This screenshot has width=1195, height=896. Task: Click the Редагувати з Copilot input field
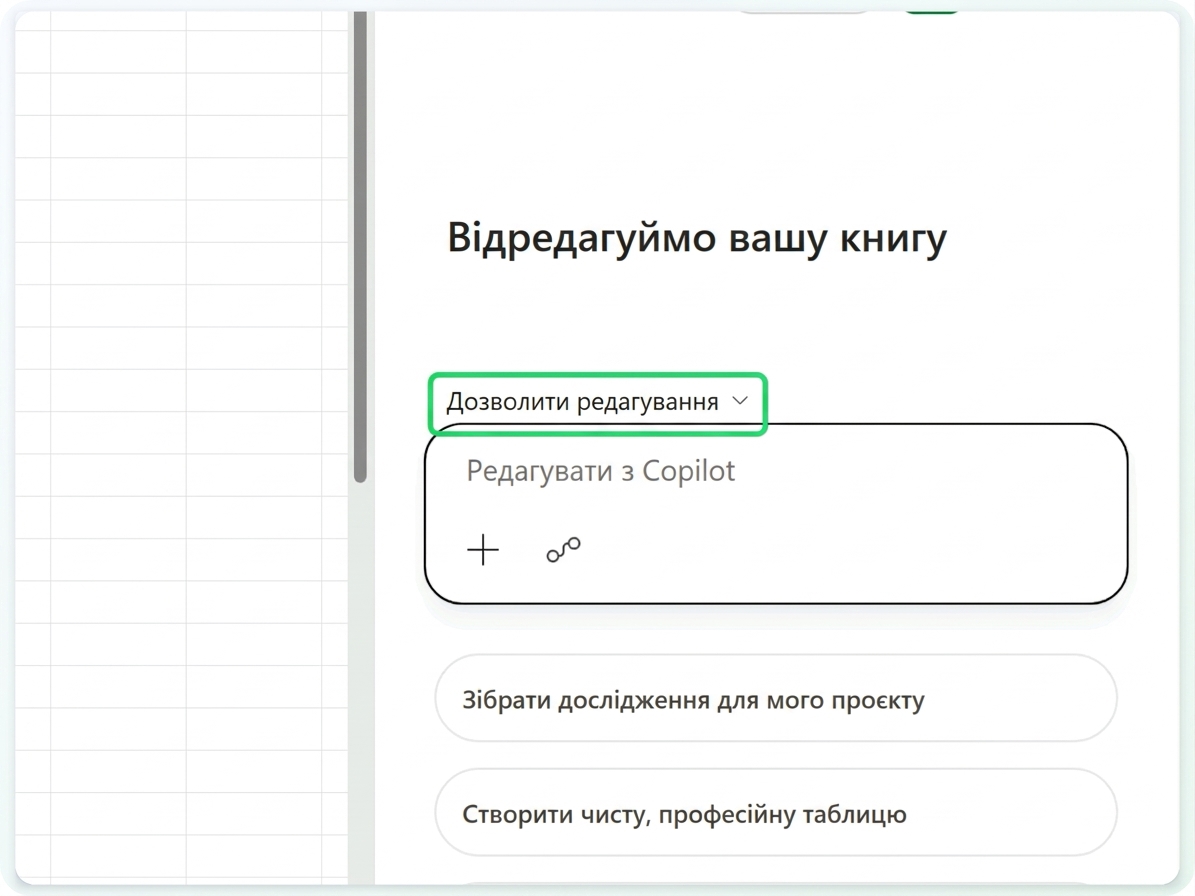pyautogui.click(x=776, y=513)
